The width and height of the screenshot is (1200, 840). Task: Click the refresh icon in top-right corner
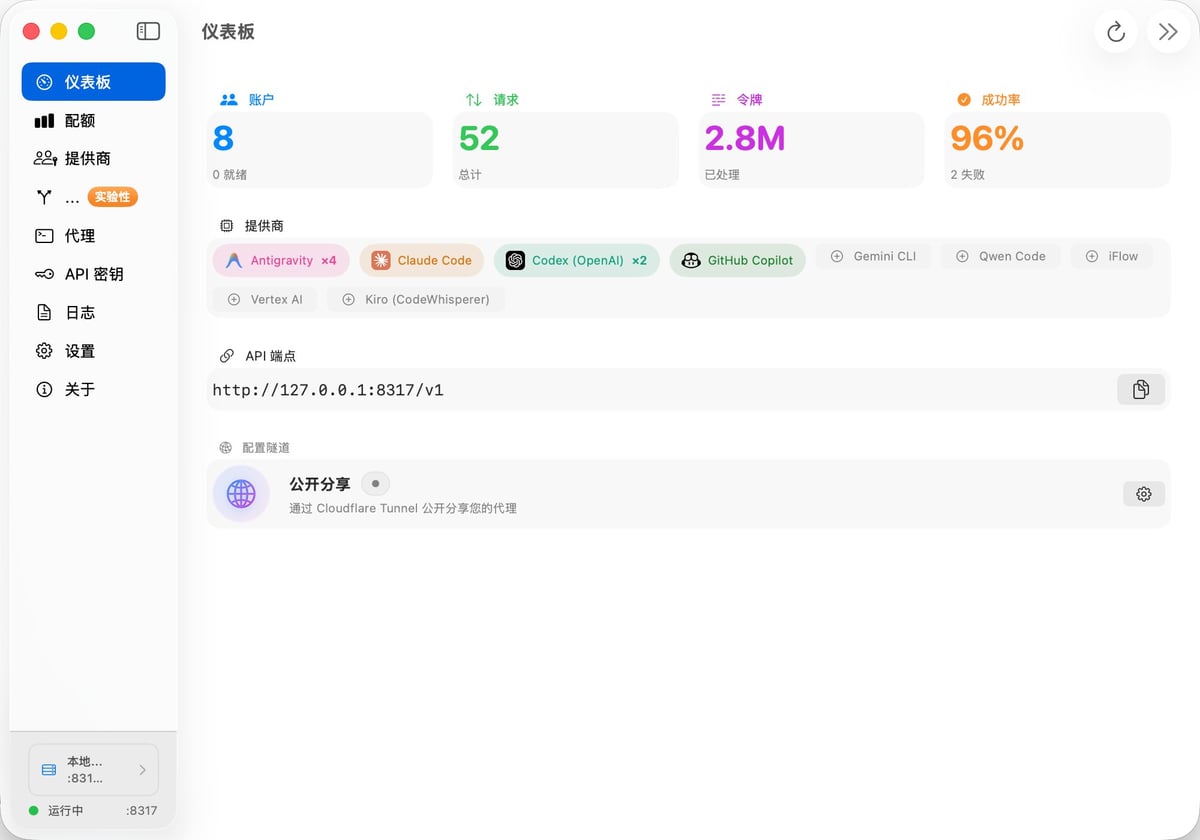coord(1116,32)
